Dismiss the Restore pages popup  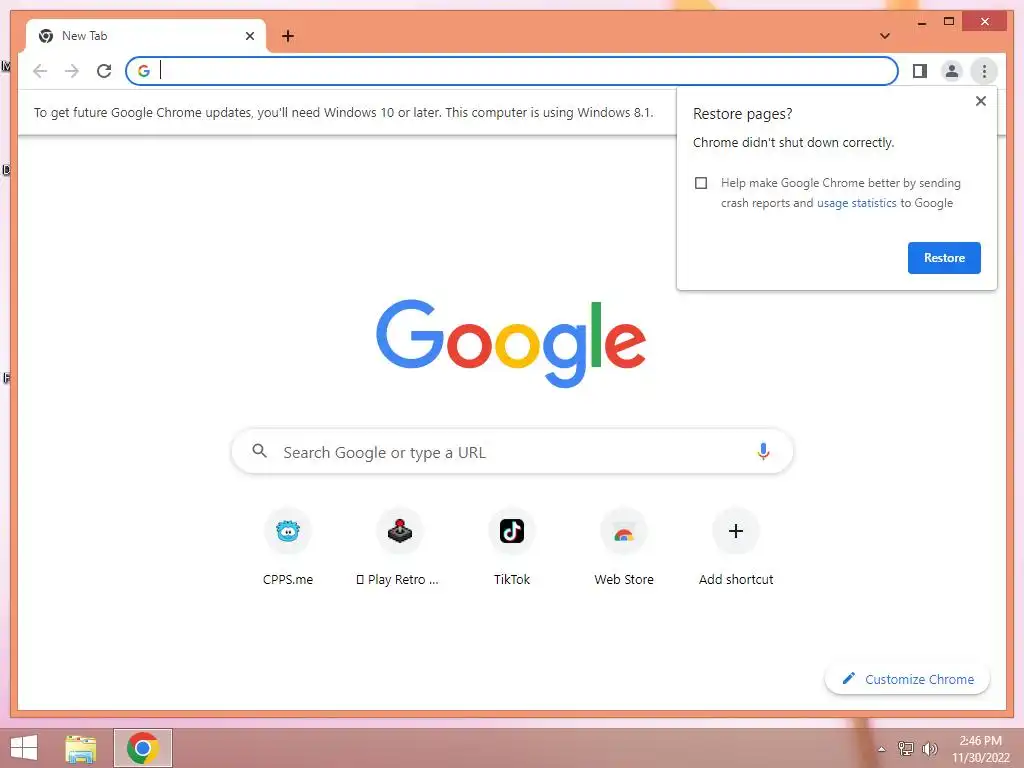click(980, 101)
